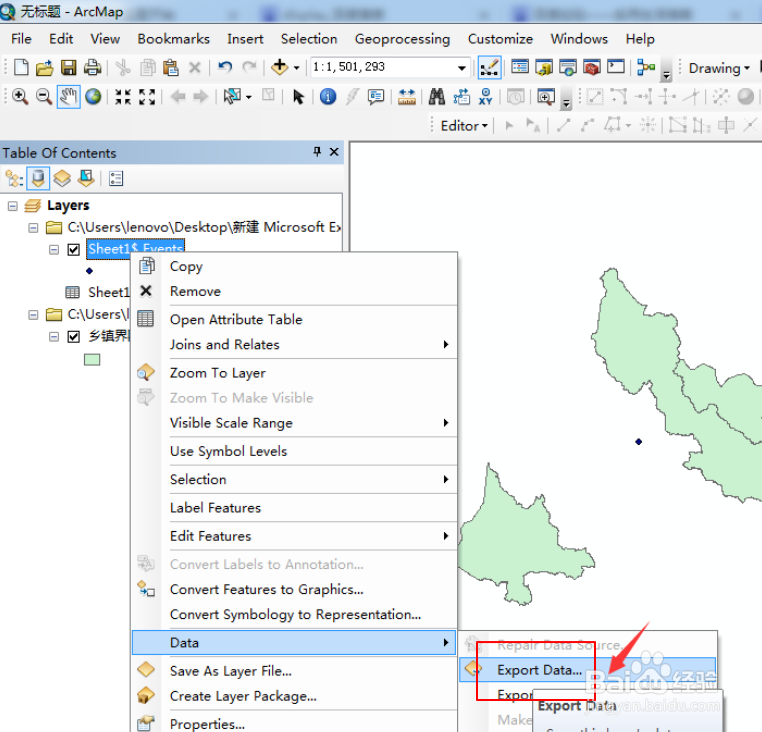The height and width of the screenshot is (732, 762).
Task: Open Joins and Relates submenu
Action: pyautogui.click(x=294, y=345)
